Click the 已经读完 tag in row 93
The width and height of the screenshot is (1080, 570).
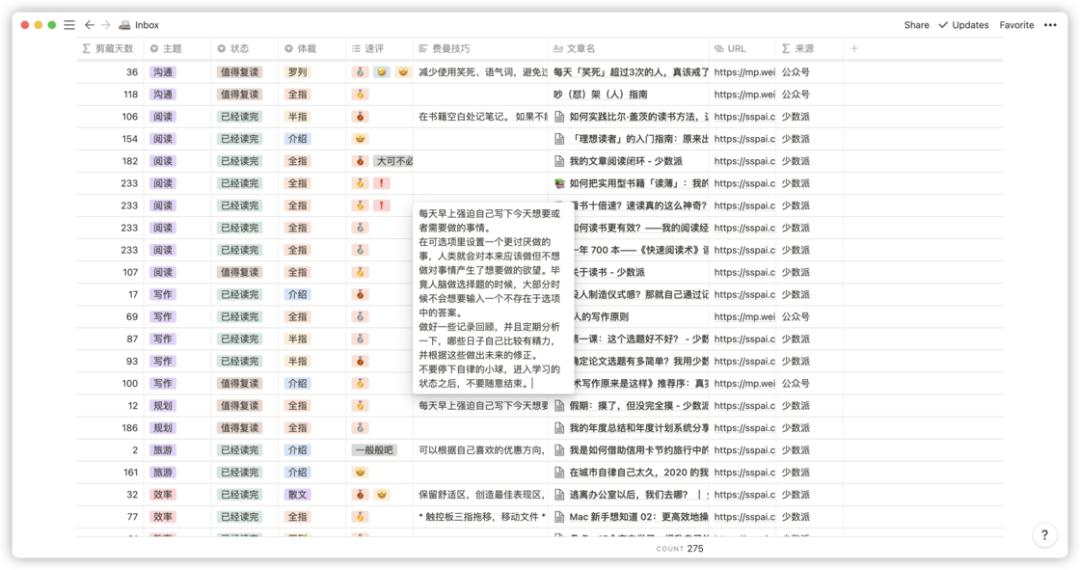click(x=240, y=361)
